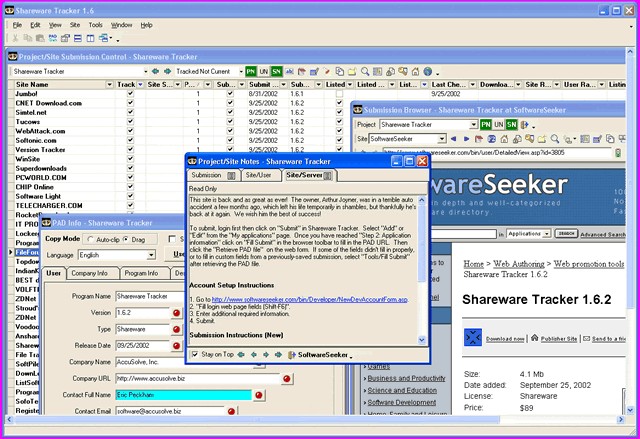Click the green PN button in Submission Control toolbar
Viewport: 640px width, 439px height.
click(x=249, y=72)
